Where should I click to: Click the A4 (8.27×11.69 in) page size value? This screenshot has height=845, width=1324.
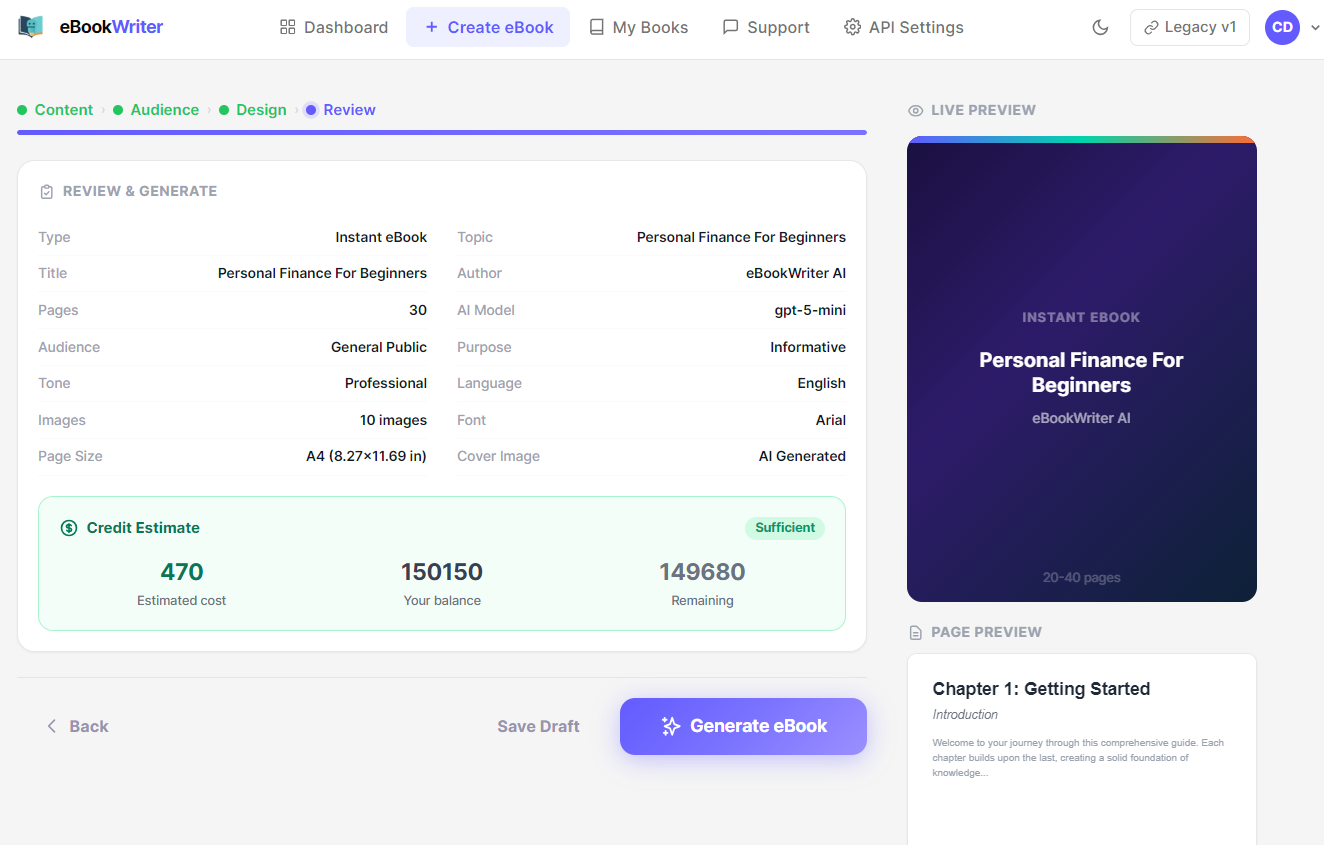[366, 456]
